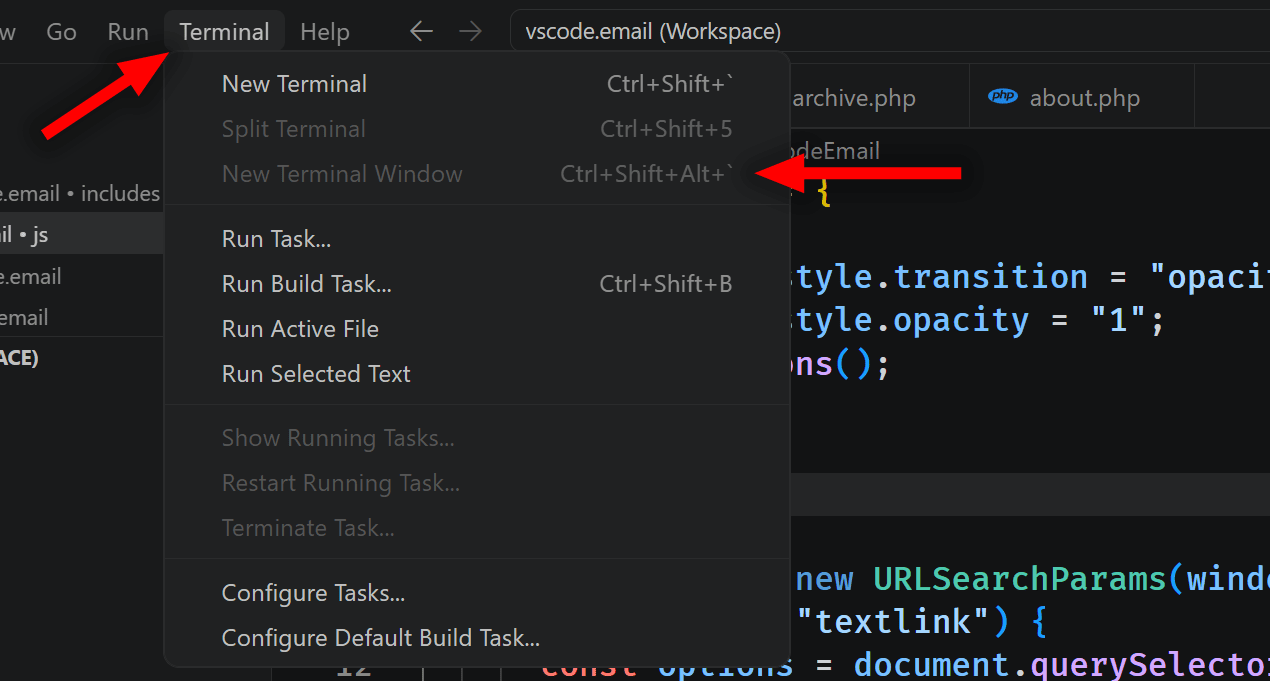Open the Help menu

tap(324, 31)
